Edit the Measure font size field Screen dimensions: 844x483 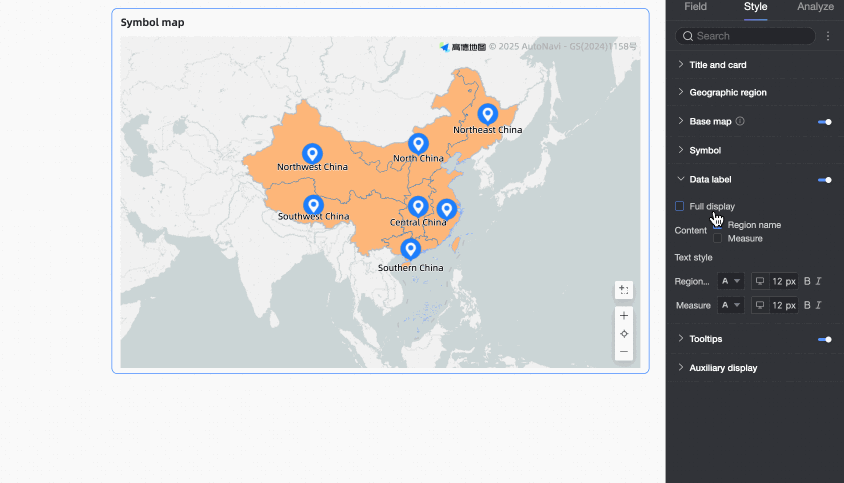point(784,305)
